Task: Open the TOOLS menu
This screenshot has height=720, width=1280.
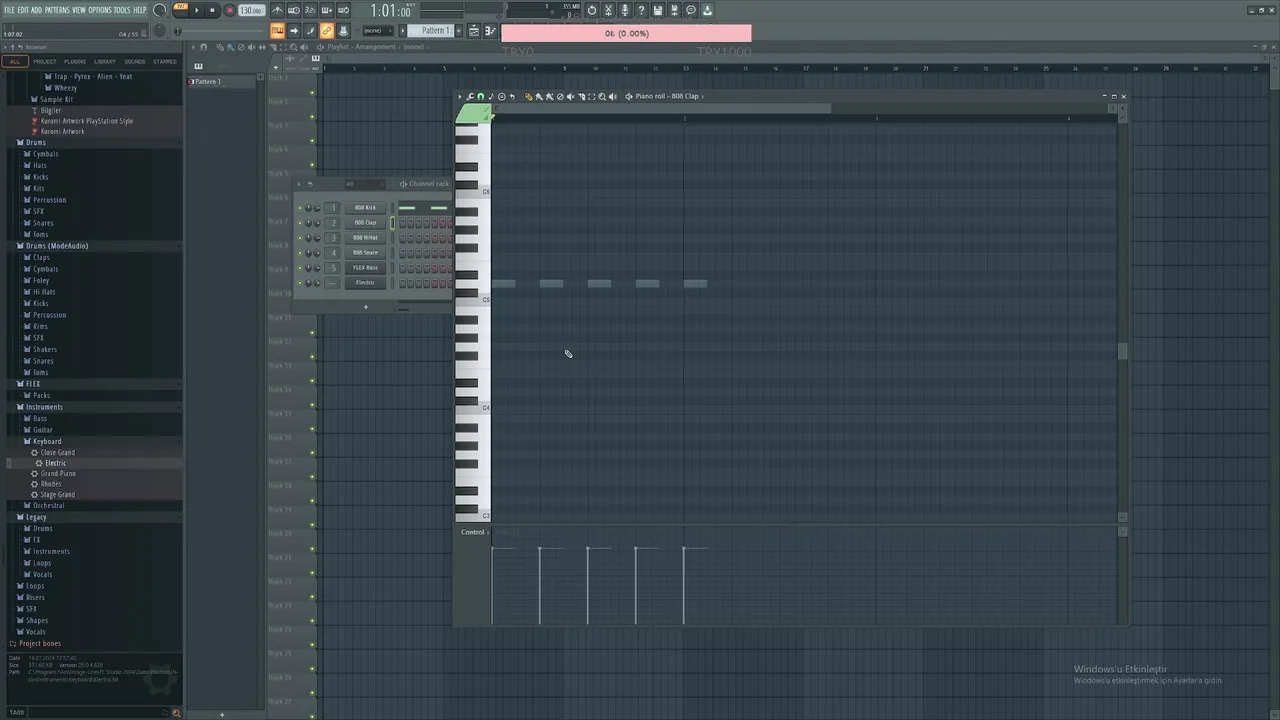Action: (x=122, y=10)
